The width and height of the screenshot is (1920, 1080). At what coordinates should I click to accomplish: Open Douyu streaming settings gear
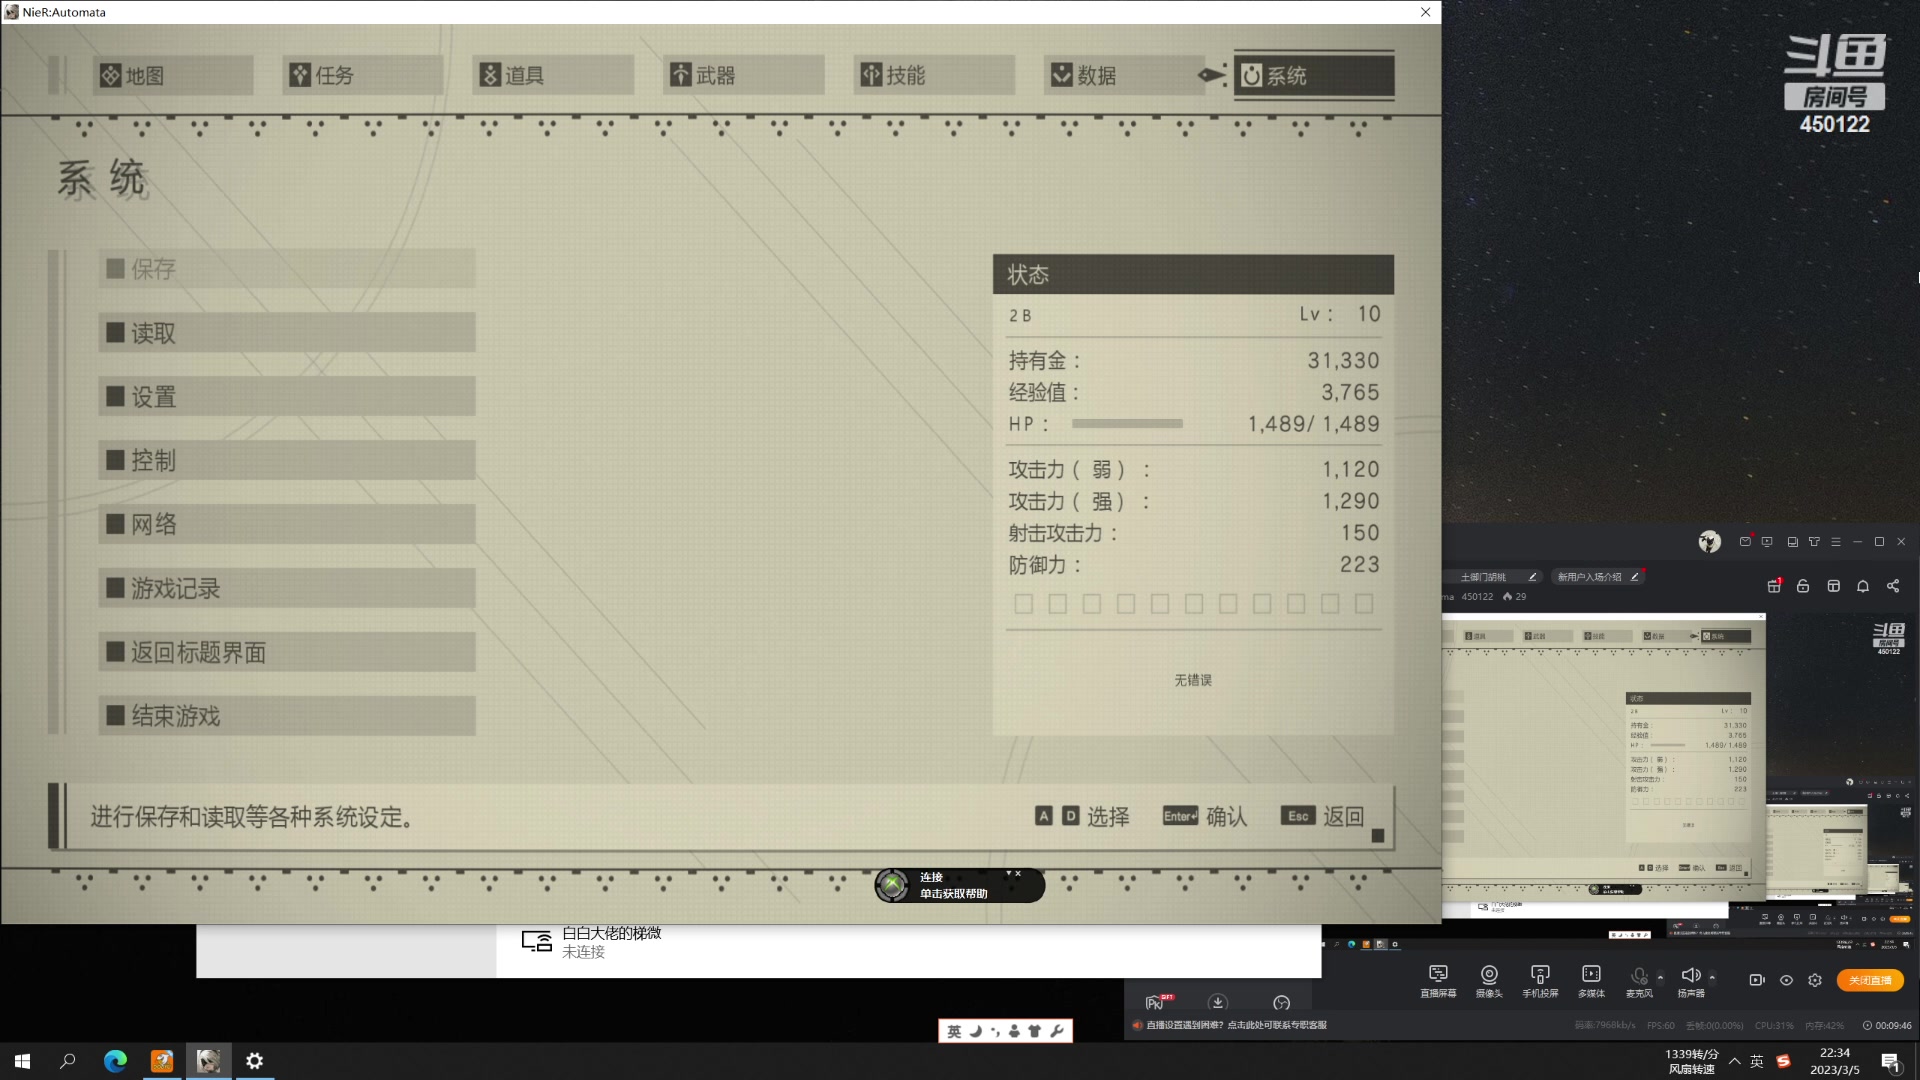1815,980
